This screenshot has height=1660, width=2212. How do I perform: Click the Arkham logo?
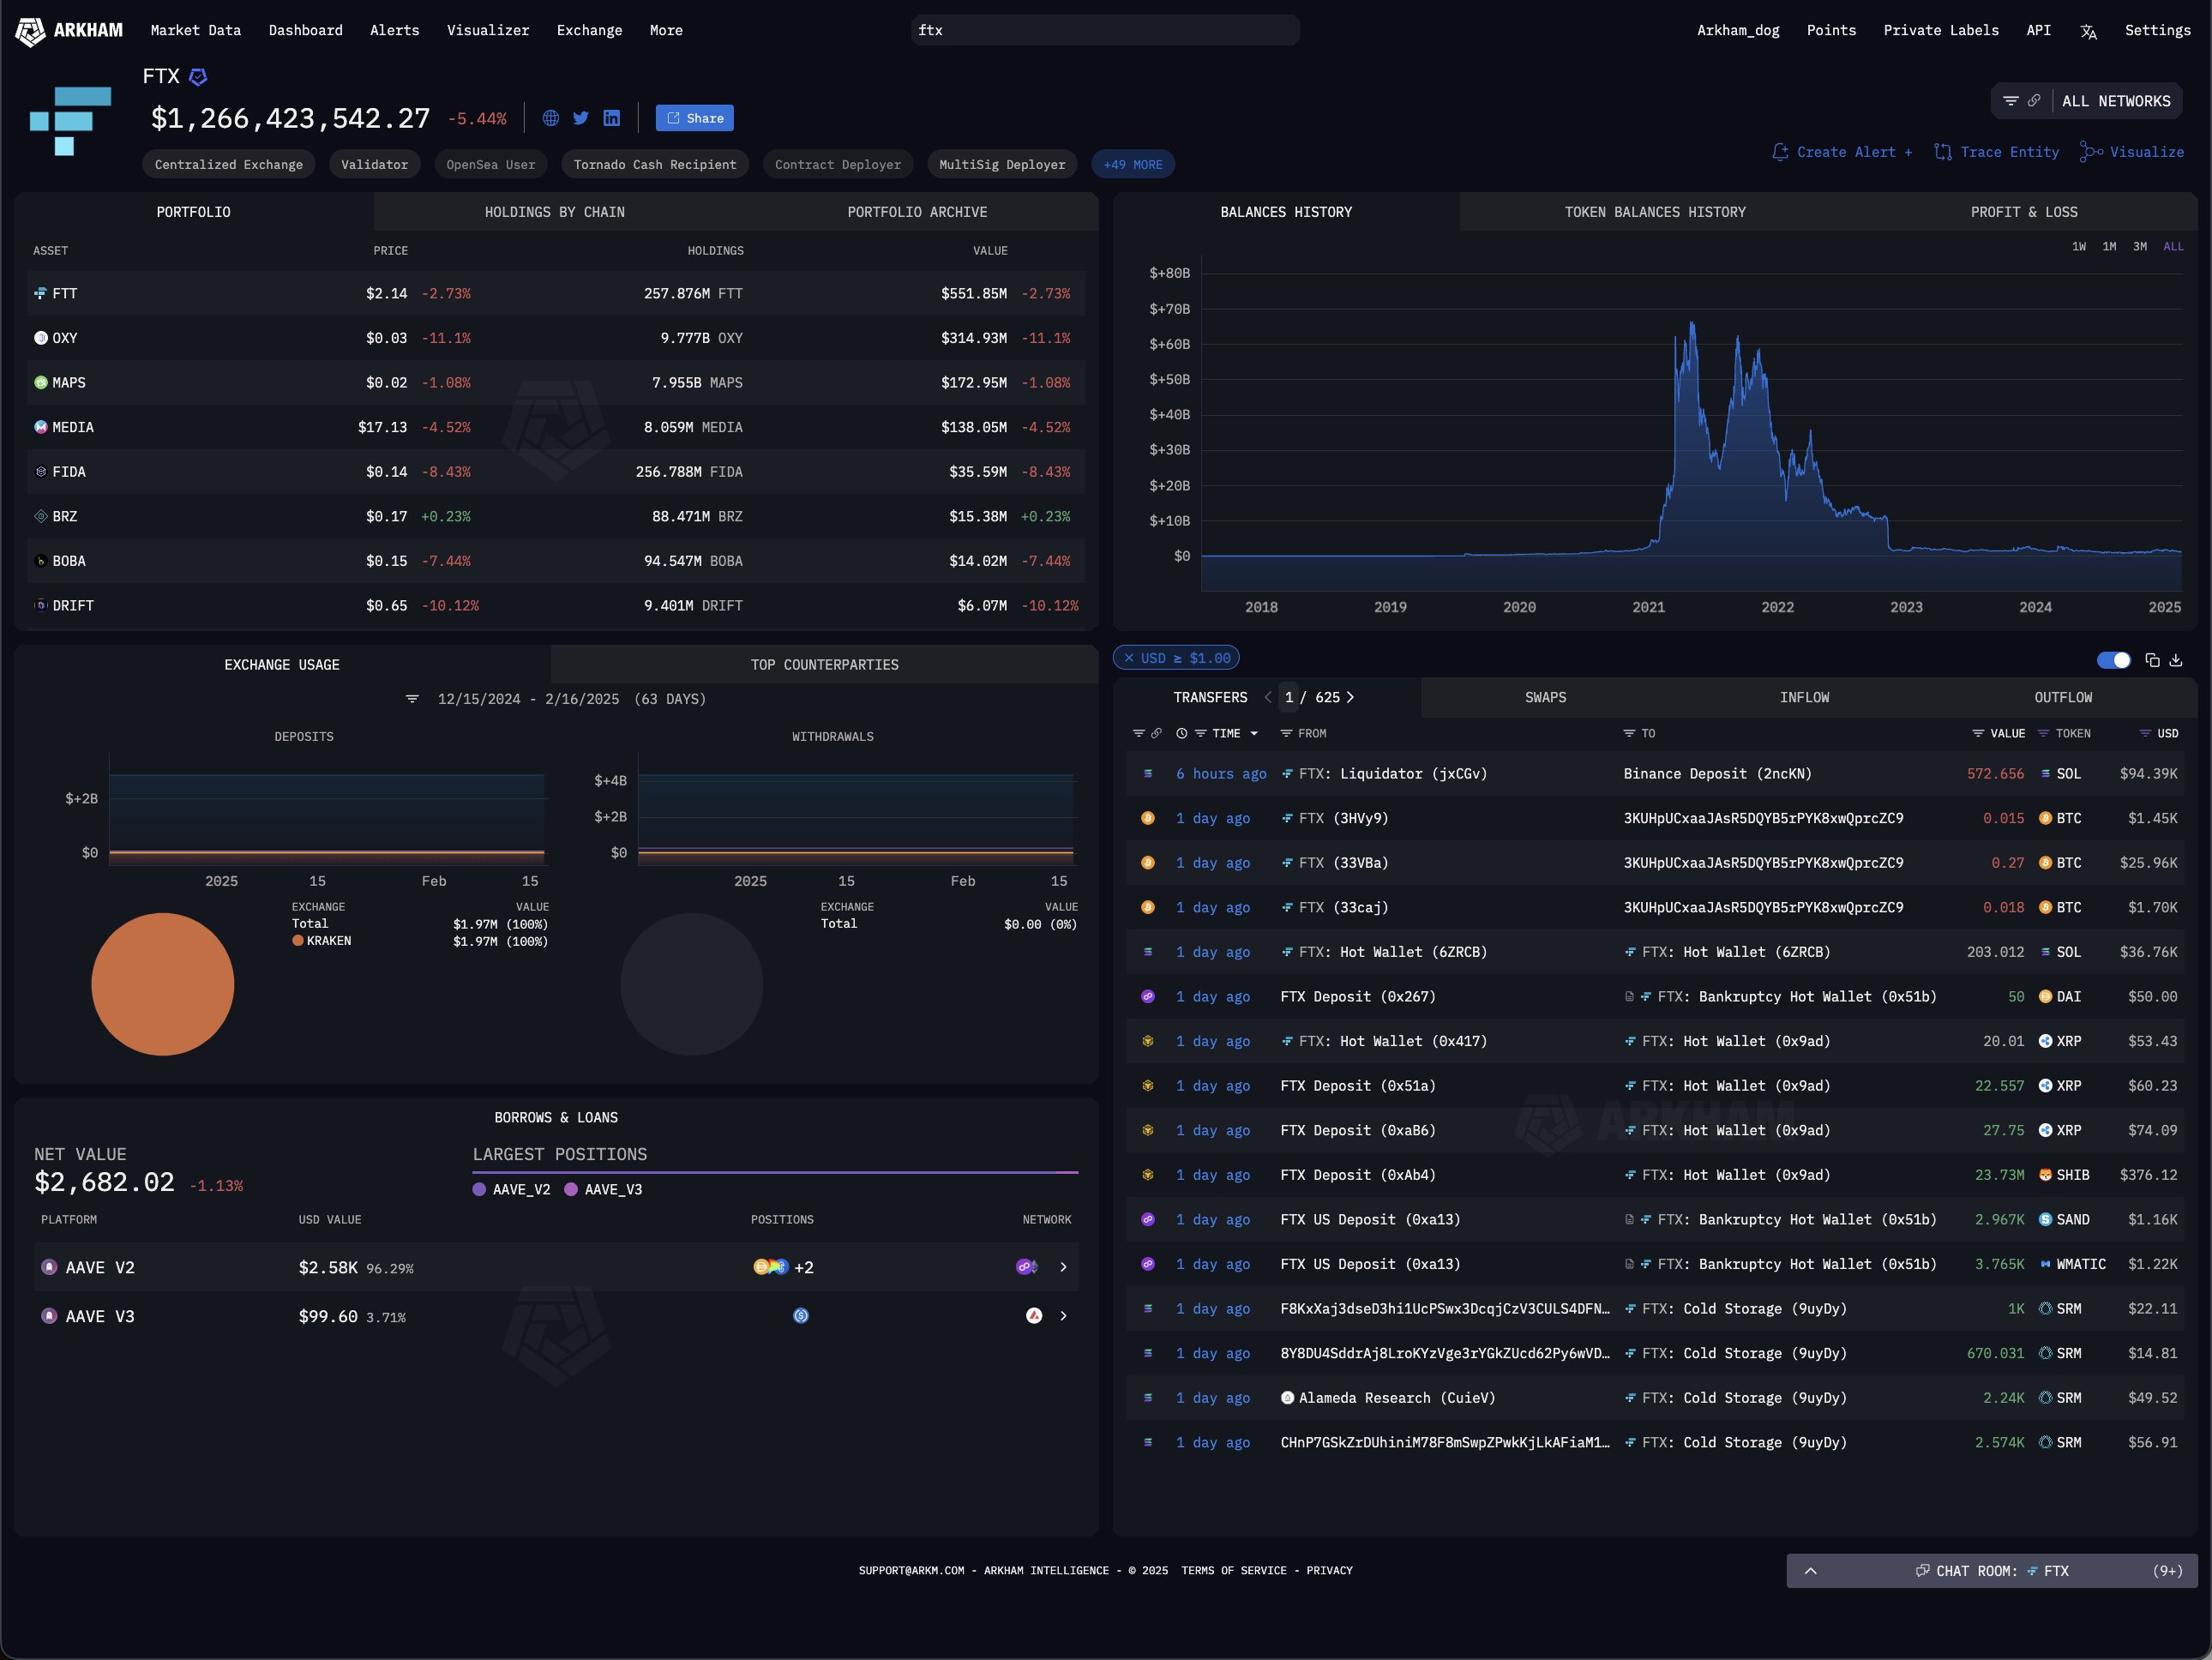pos(69,31)
